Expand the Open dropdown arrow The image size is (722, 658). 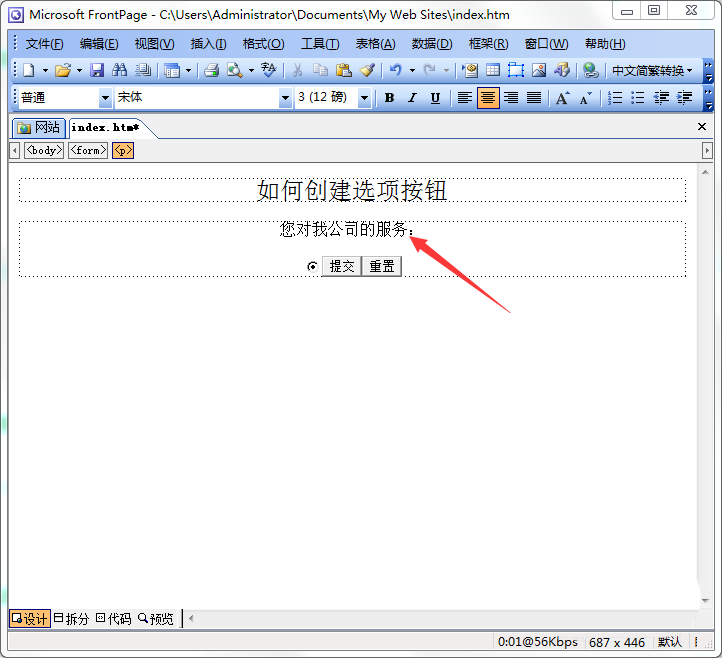click(x=79, y=70)
